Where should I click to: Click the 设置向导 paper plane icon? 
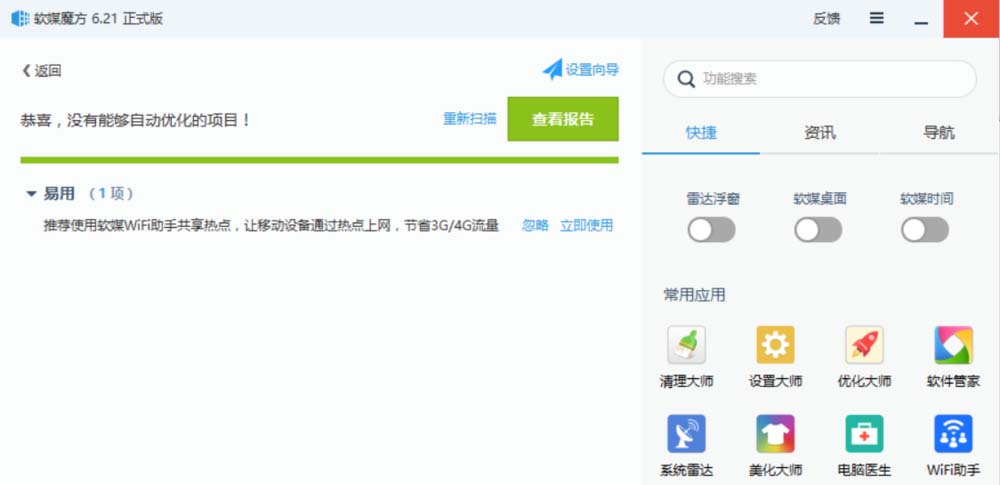click(553, 69)
